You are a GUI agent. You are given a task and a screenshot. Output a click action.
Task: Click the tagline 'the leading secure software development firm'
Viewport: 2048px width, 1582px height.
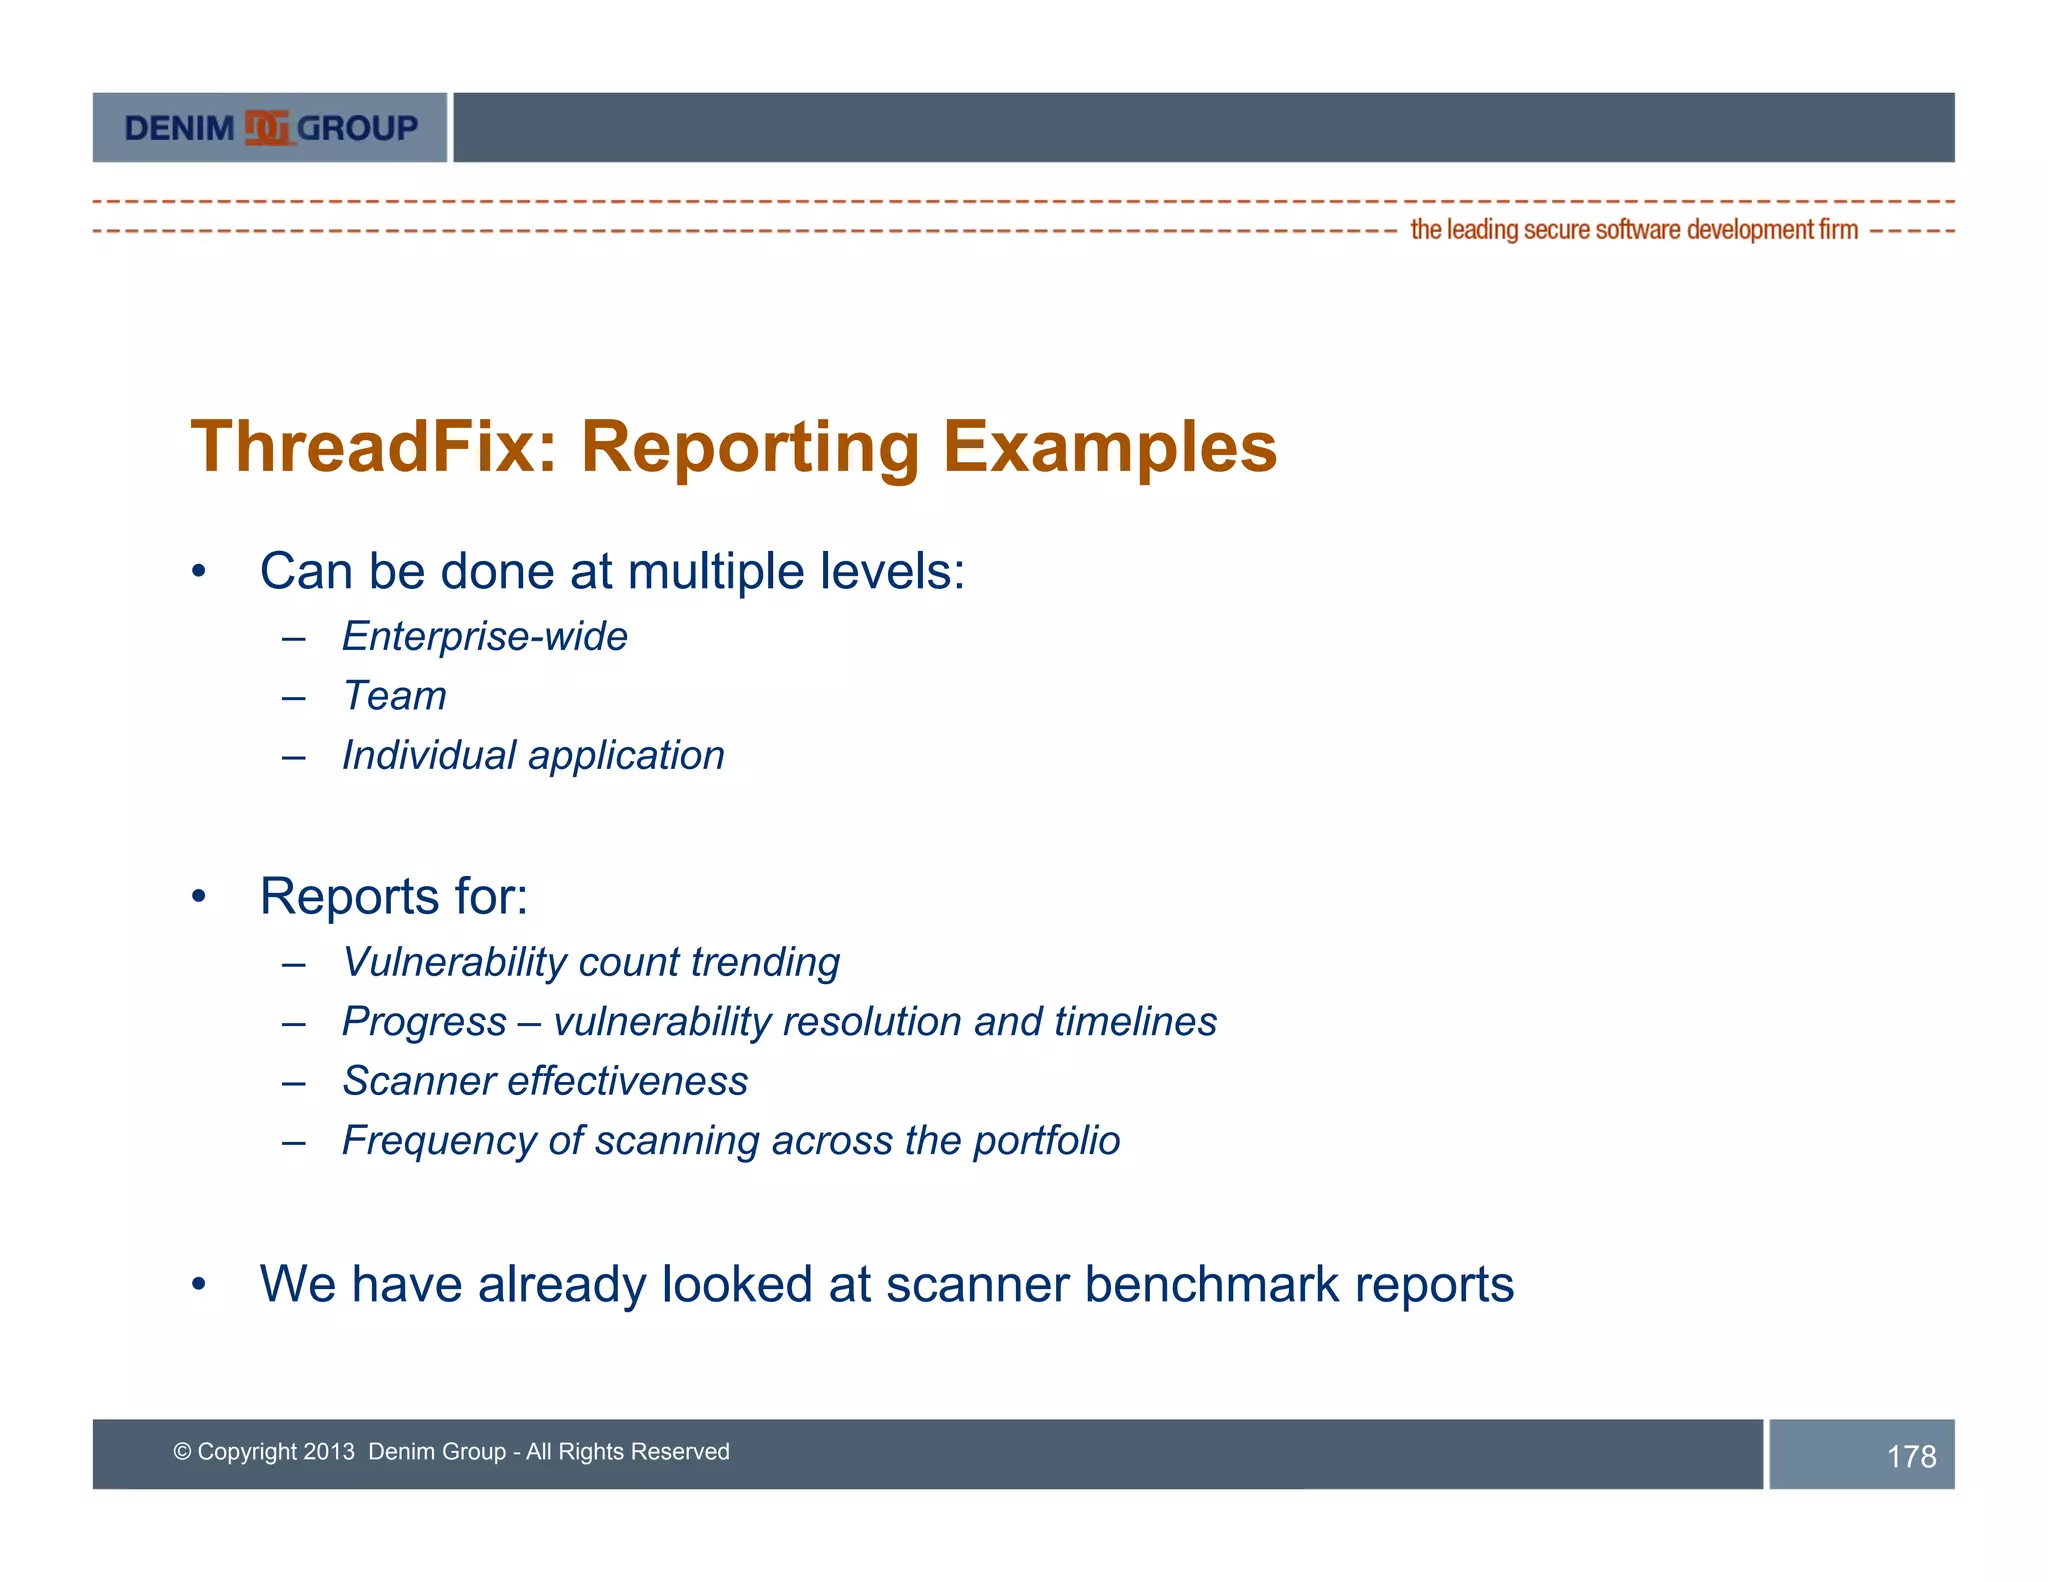(x=1633, y=230)
